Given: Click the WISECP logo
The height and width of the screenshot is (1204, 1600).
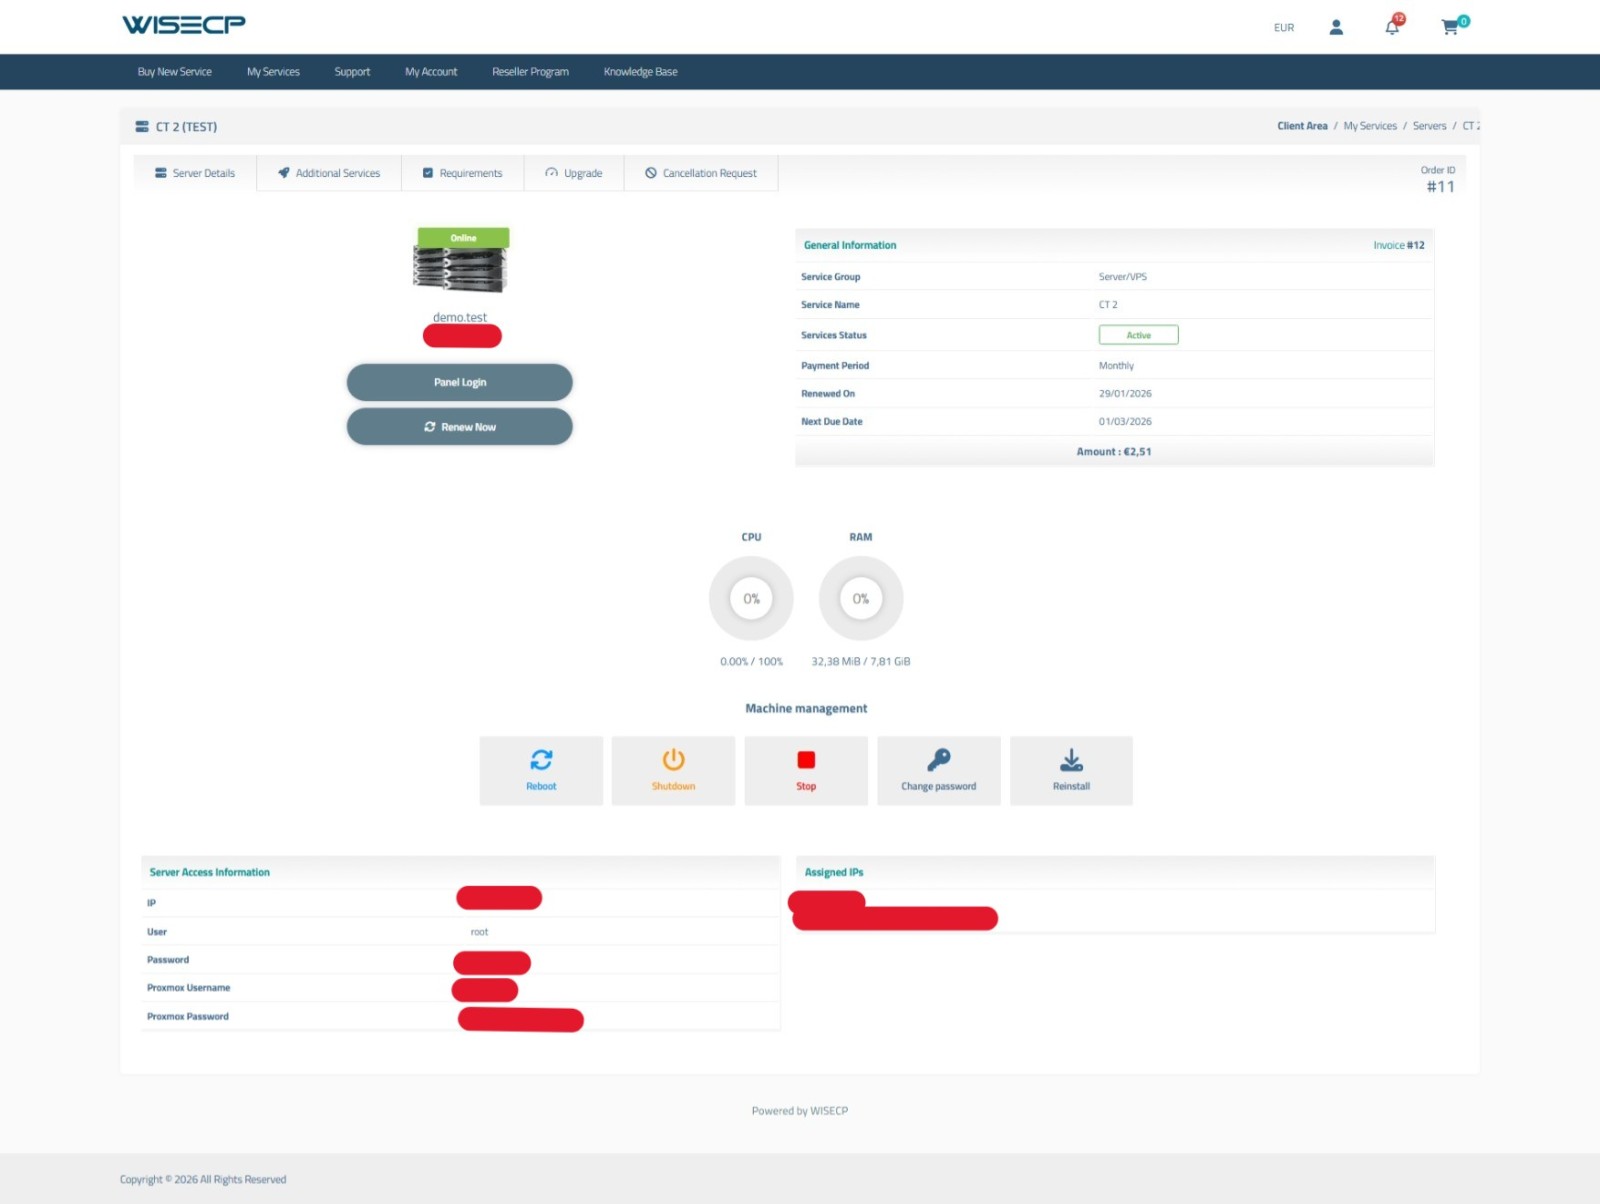Looking at the screenshot, I should pos(184,24).
